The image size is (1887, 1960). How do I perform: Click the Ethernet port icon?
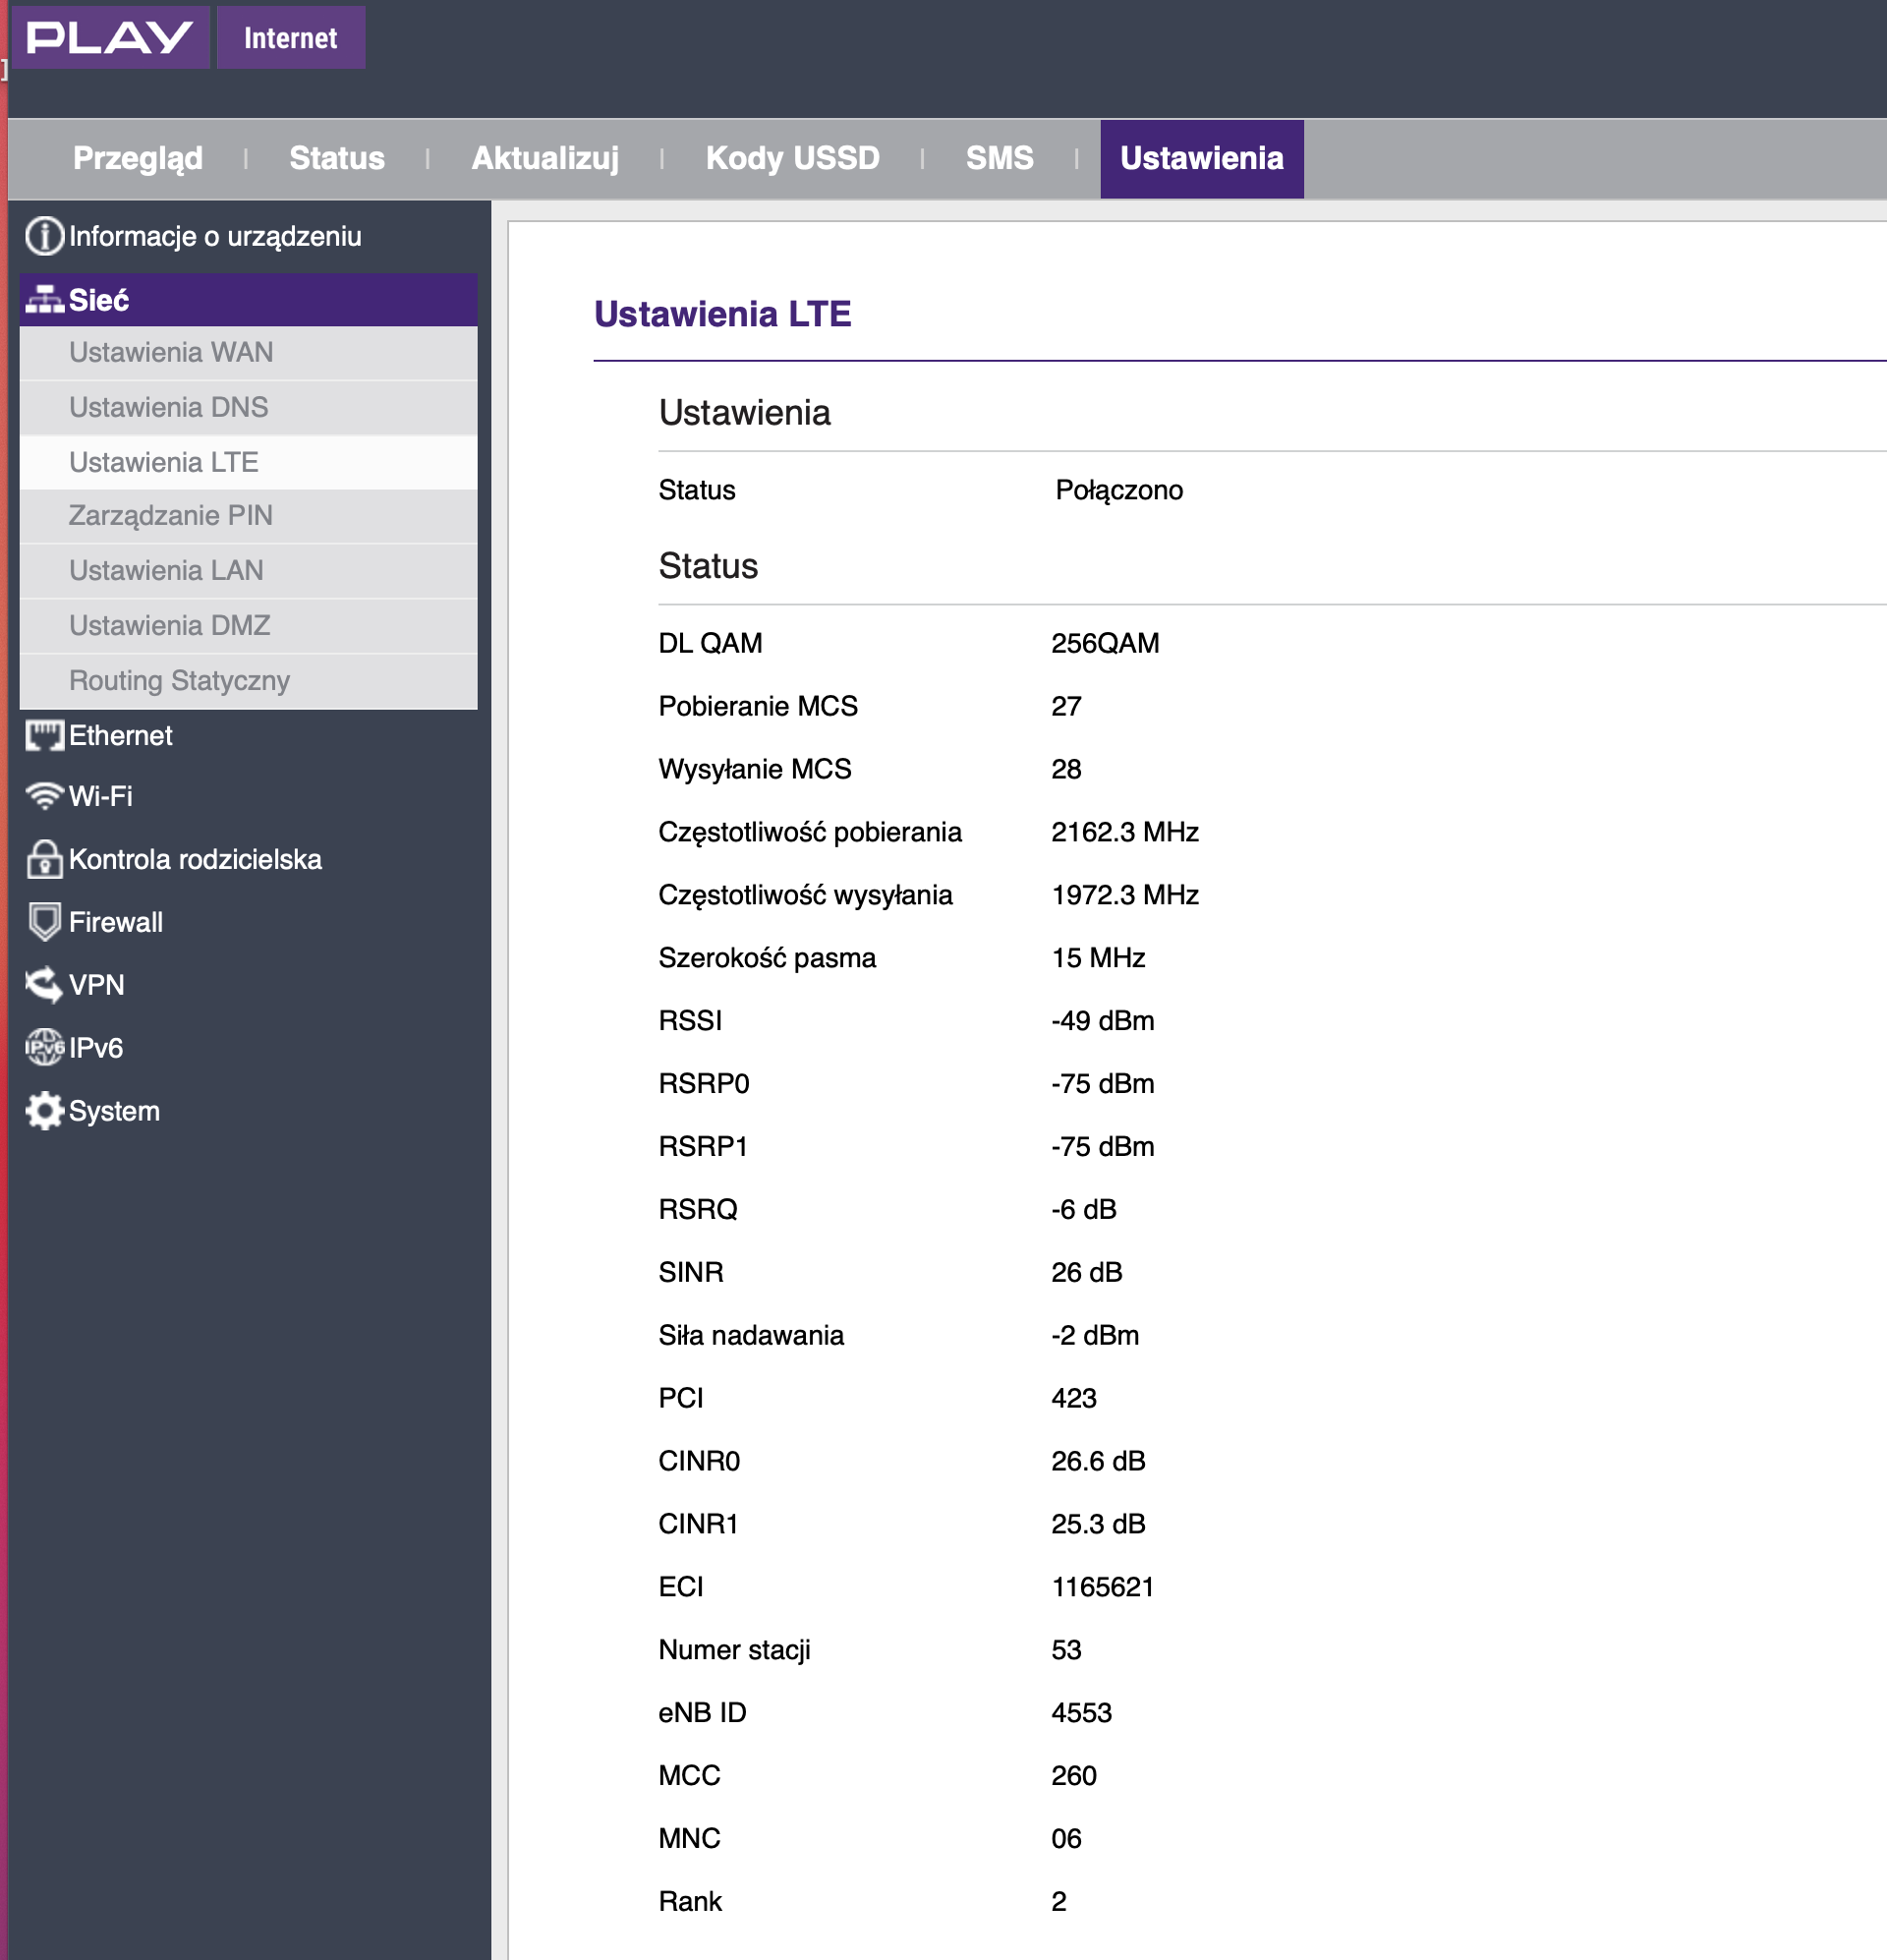44,736
